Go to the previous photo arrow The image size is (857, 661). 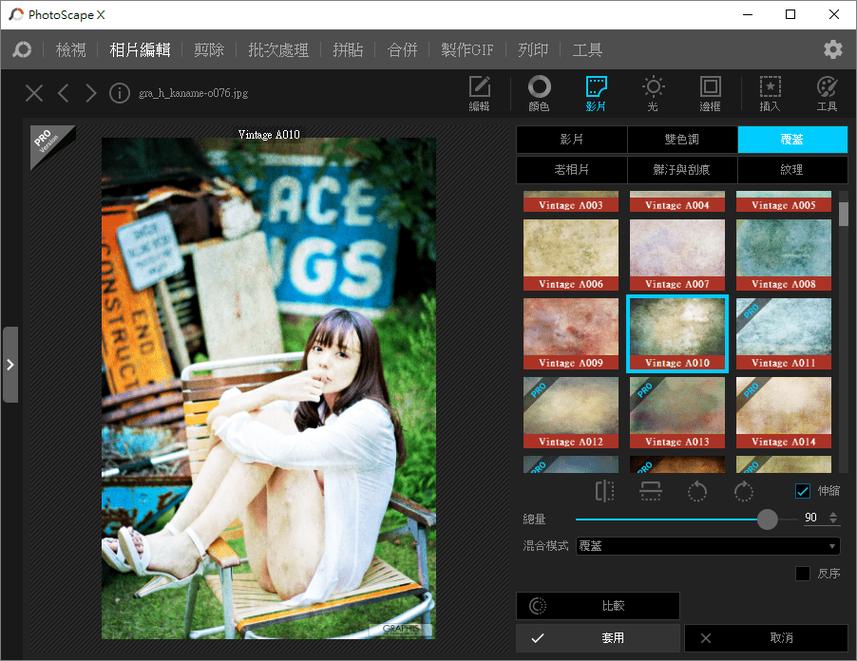[63, 93]
